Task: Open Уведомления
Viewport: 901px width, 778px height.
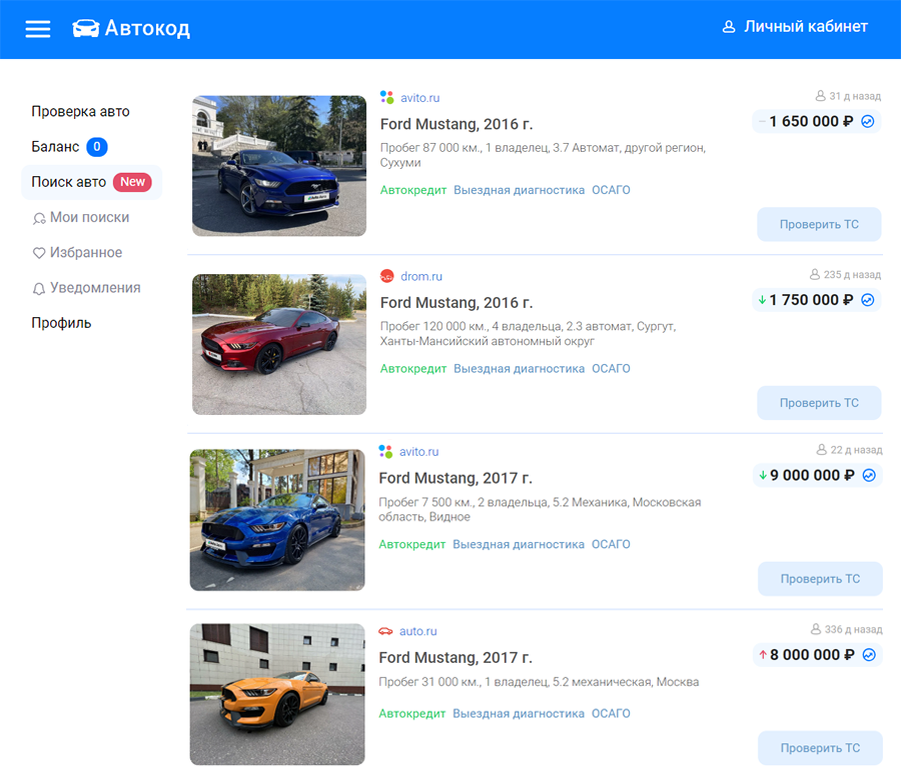Action: [x=95, y=287]
